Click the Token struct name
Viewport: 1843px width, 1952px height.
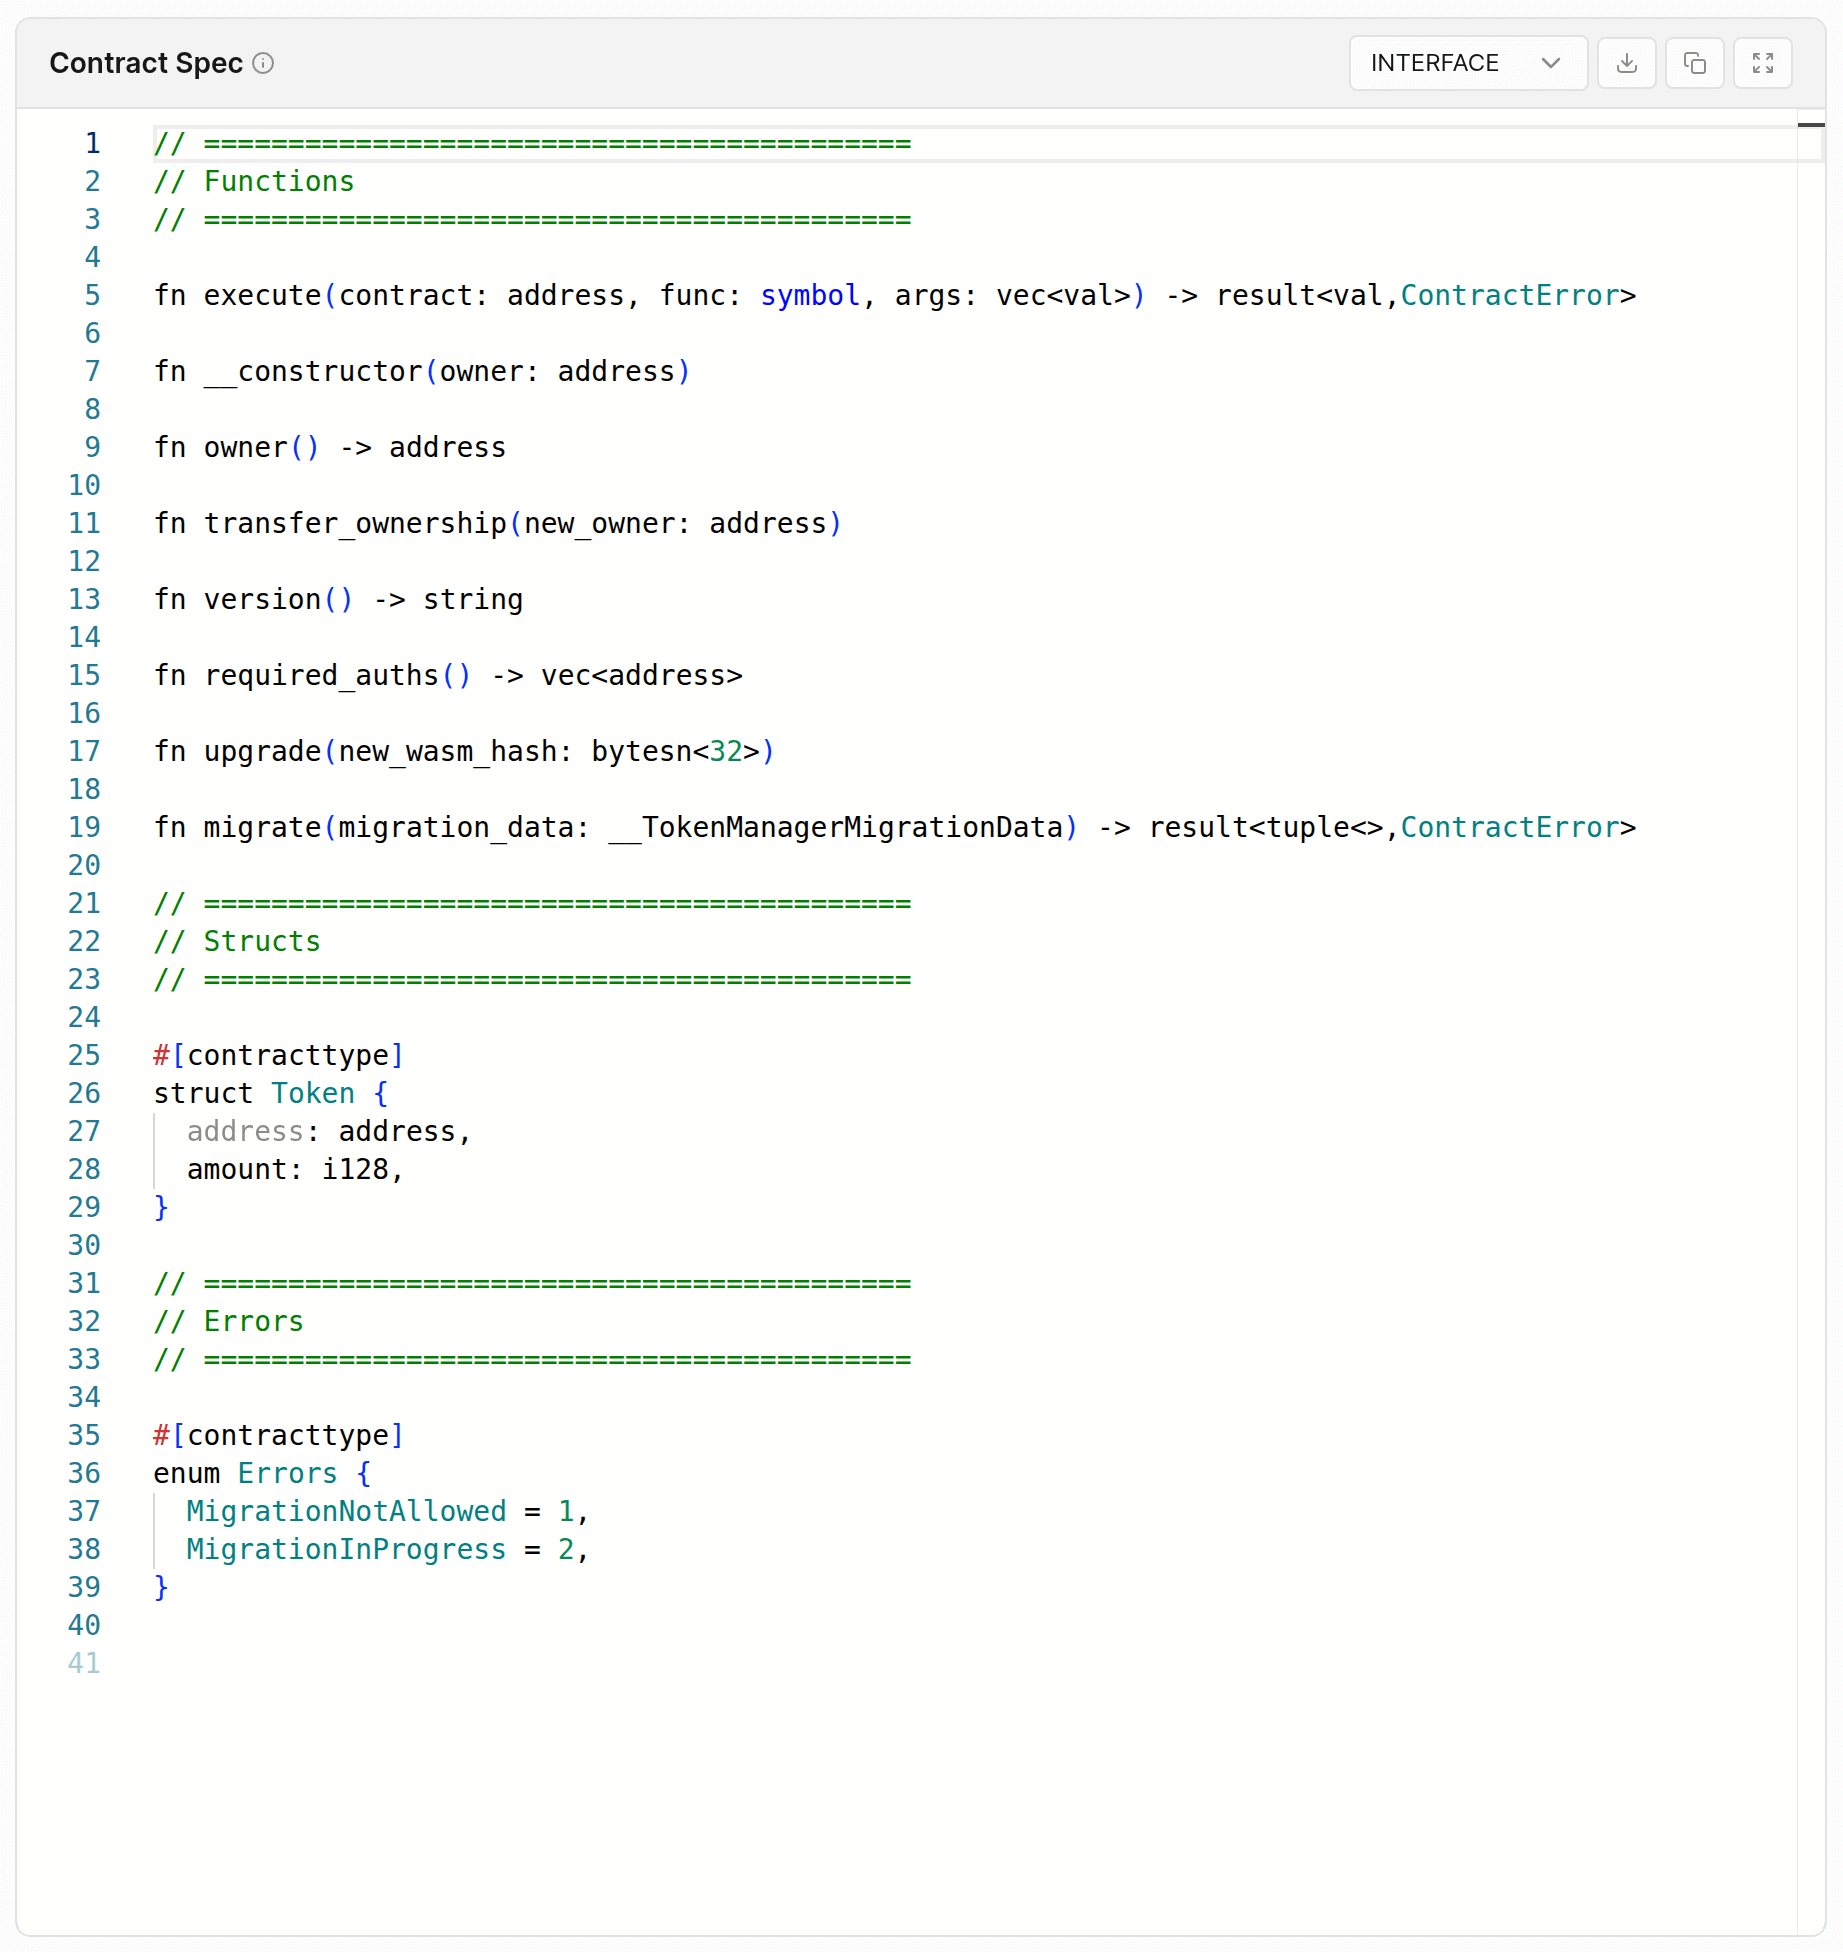[312, 1093]
